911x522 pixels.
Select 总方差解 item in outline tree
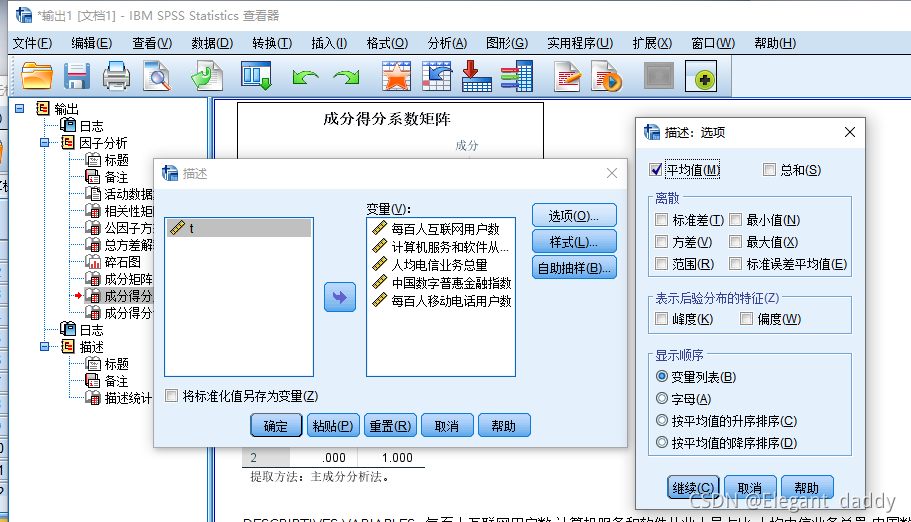click(x=128, y=245)
